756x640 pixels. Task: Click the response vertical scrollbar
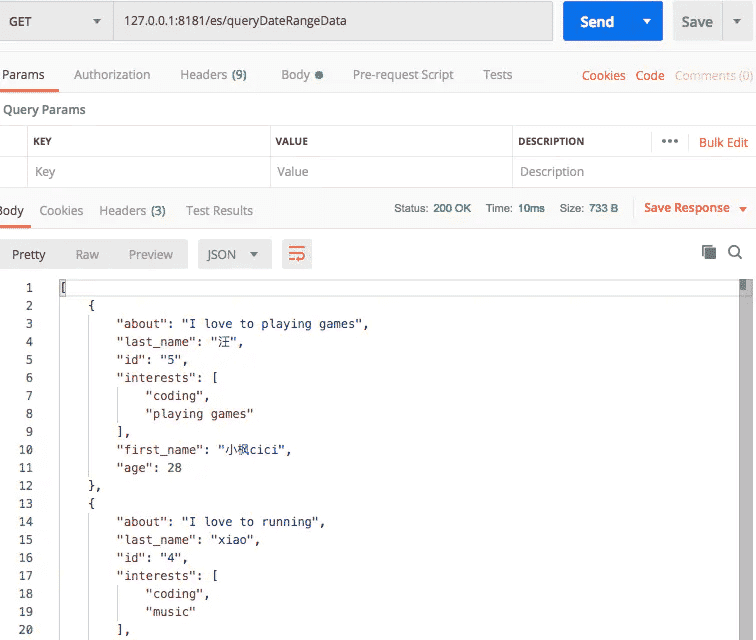(745, 458)
